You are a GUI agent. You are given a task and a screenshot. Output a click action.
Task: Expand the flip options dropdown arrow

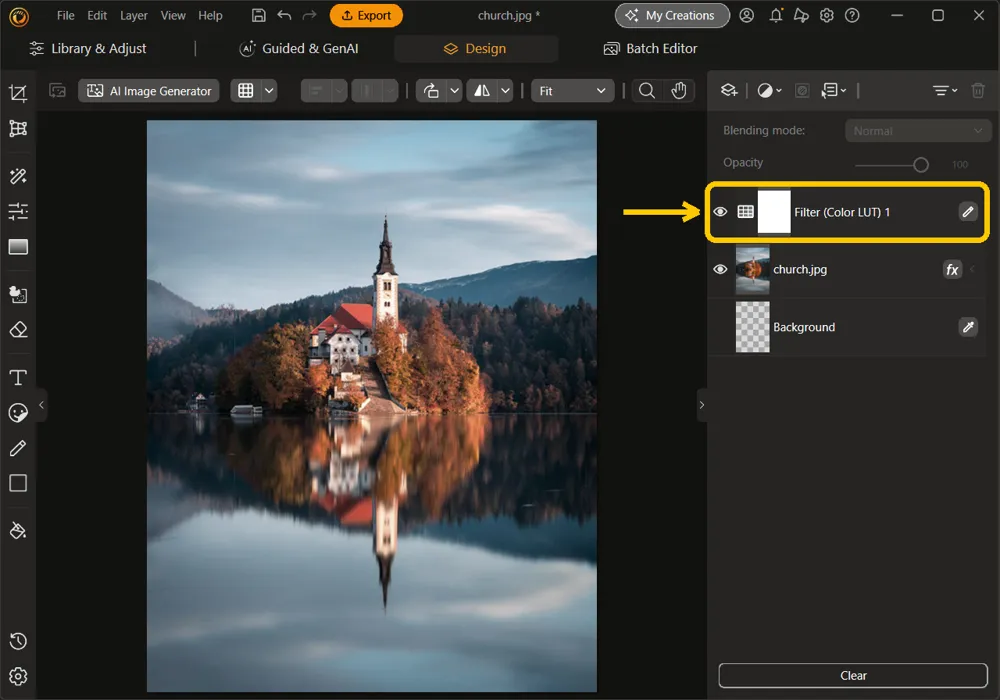point(505,91)
